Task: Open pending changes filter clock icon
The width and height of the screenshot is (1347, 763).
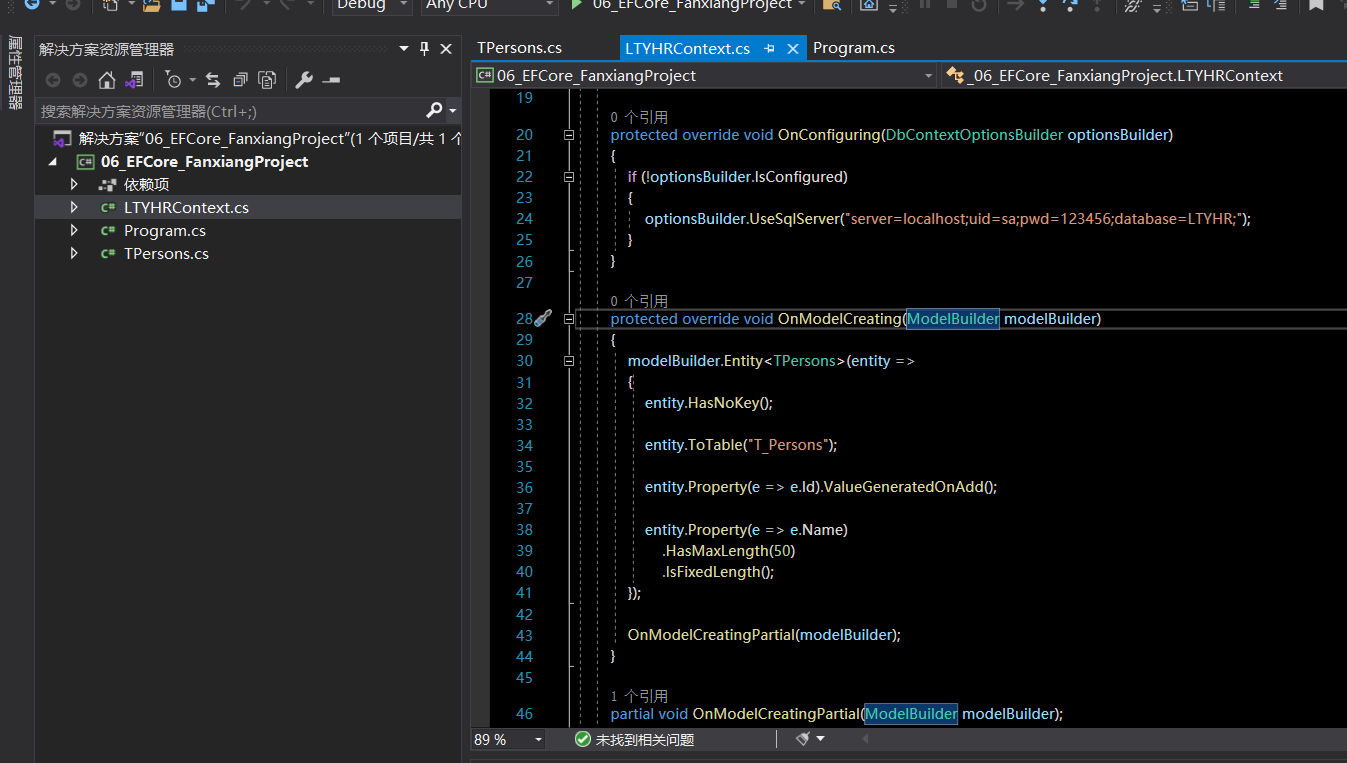Action: [x=174, y=80]
